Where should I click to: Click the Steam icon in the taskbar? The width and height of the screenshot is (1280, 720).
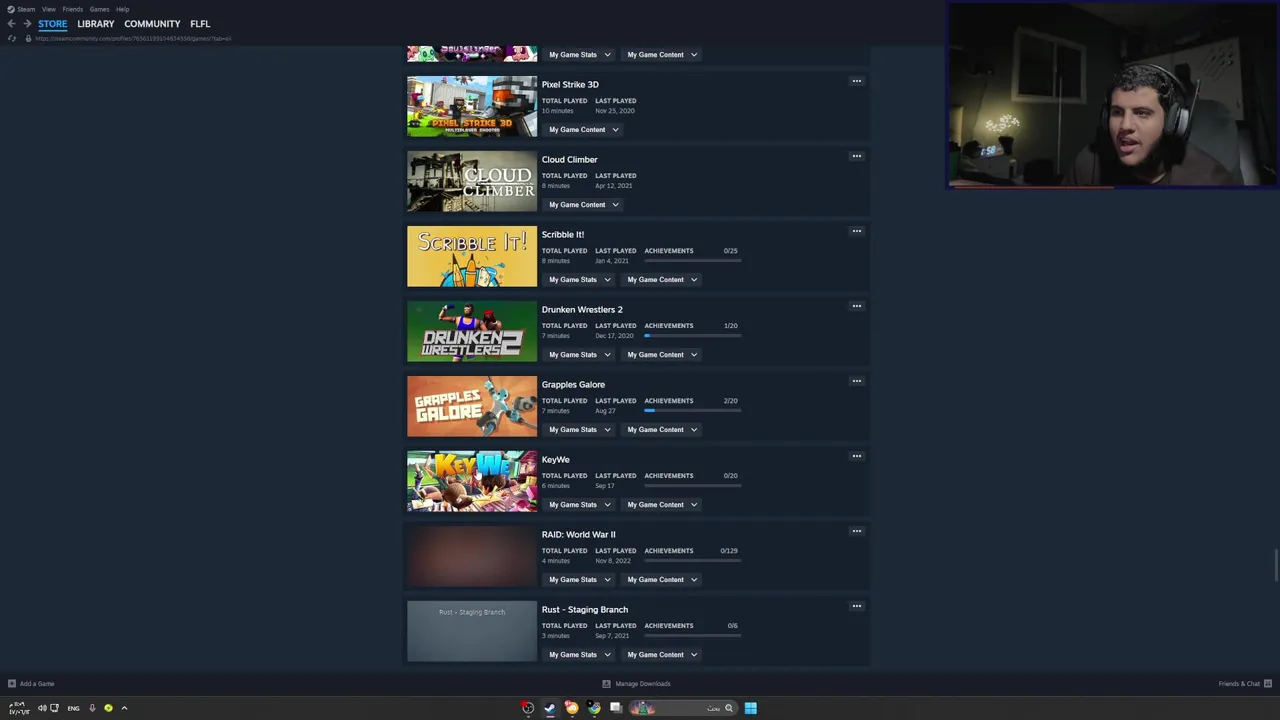[x=549, y=708]
